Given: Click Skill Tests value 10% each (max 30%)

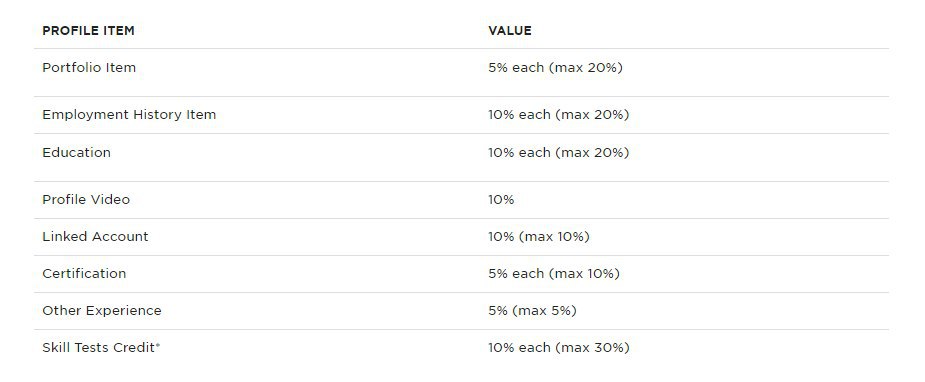Looking at the screenshot, I should 559,348.
